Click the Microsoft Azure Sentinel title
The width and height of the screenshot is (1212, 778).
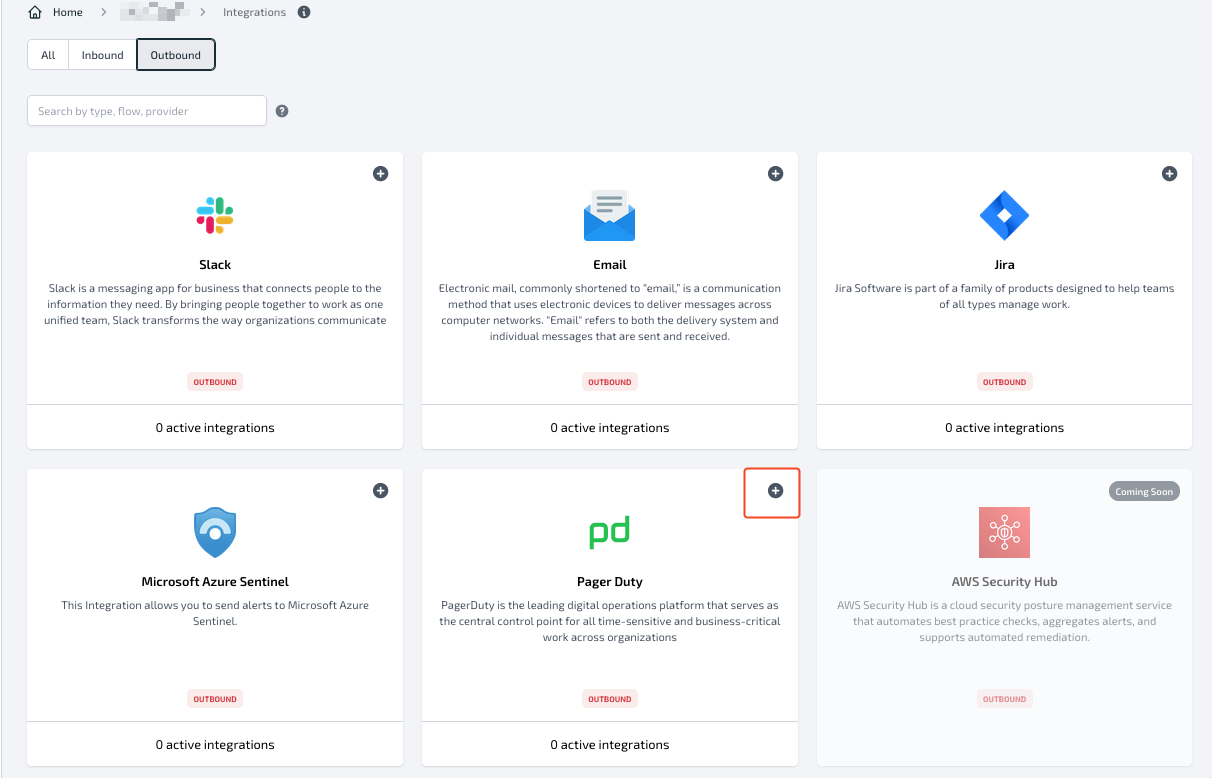(215, 582)
